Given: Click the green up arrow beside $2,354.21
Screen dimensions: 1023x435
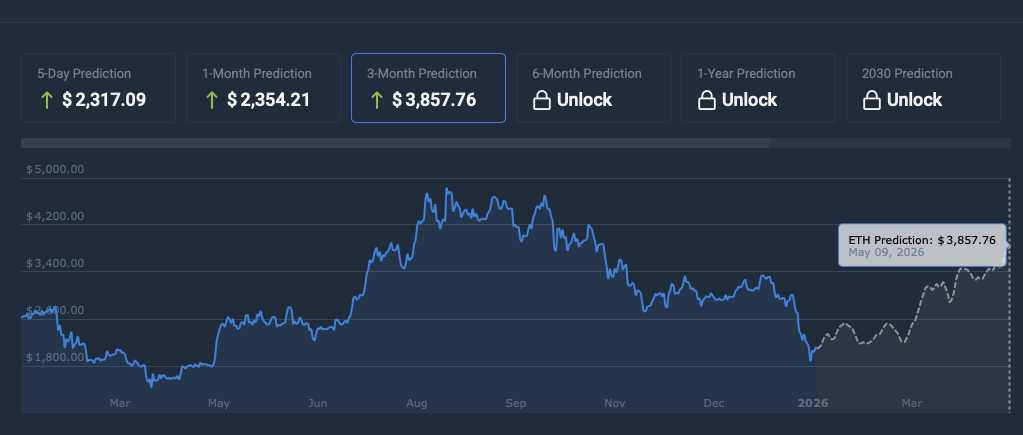Looking at the screenshot, I should [x=211, y=100].
